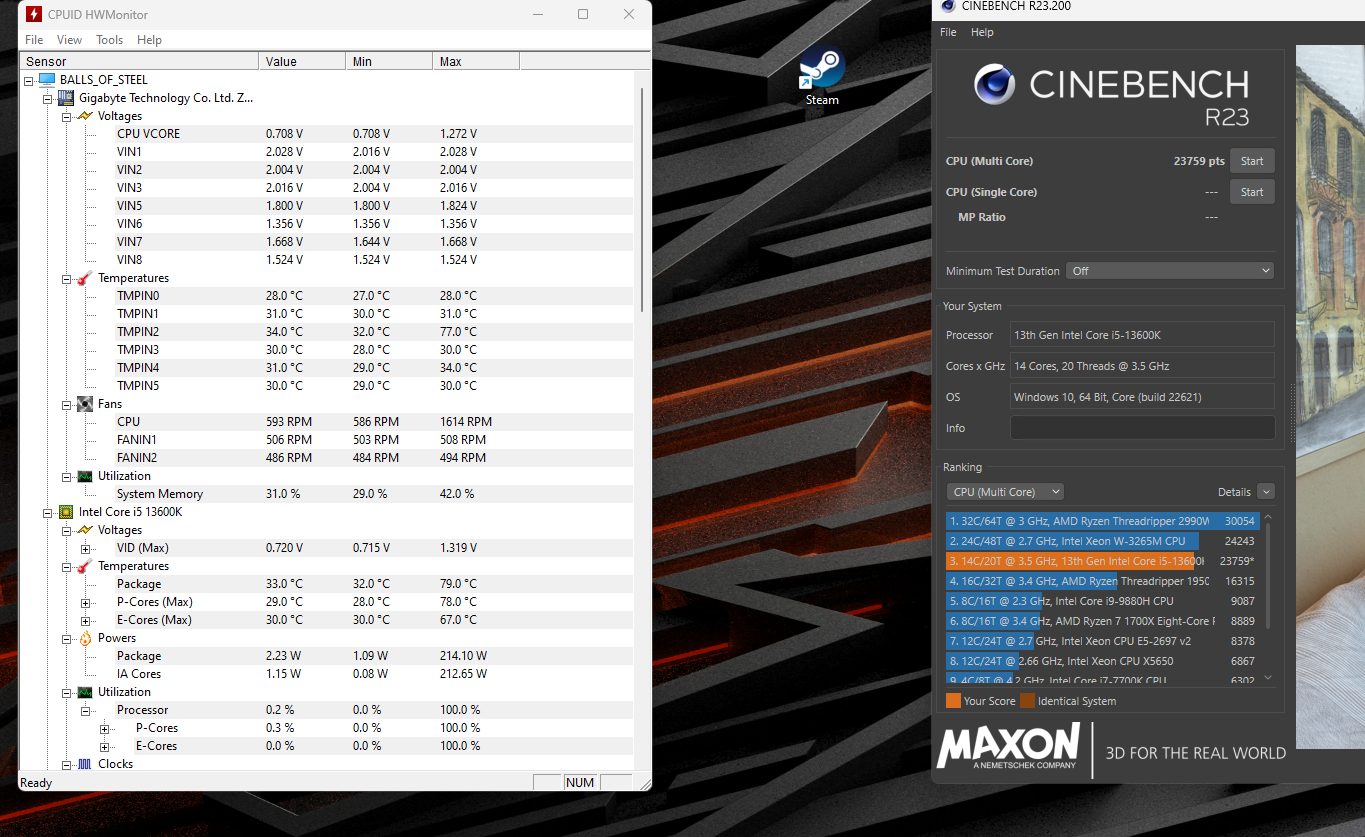Select the BALLS_OF_STEEL computer icon
The height and width of the screenshot is (837, 1365).
tap(46, 80)
